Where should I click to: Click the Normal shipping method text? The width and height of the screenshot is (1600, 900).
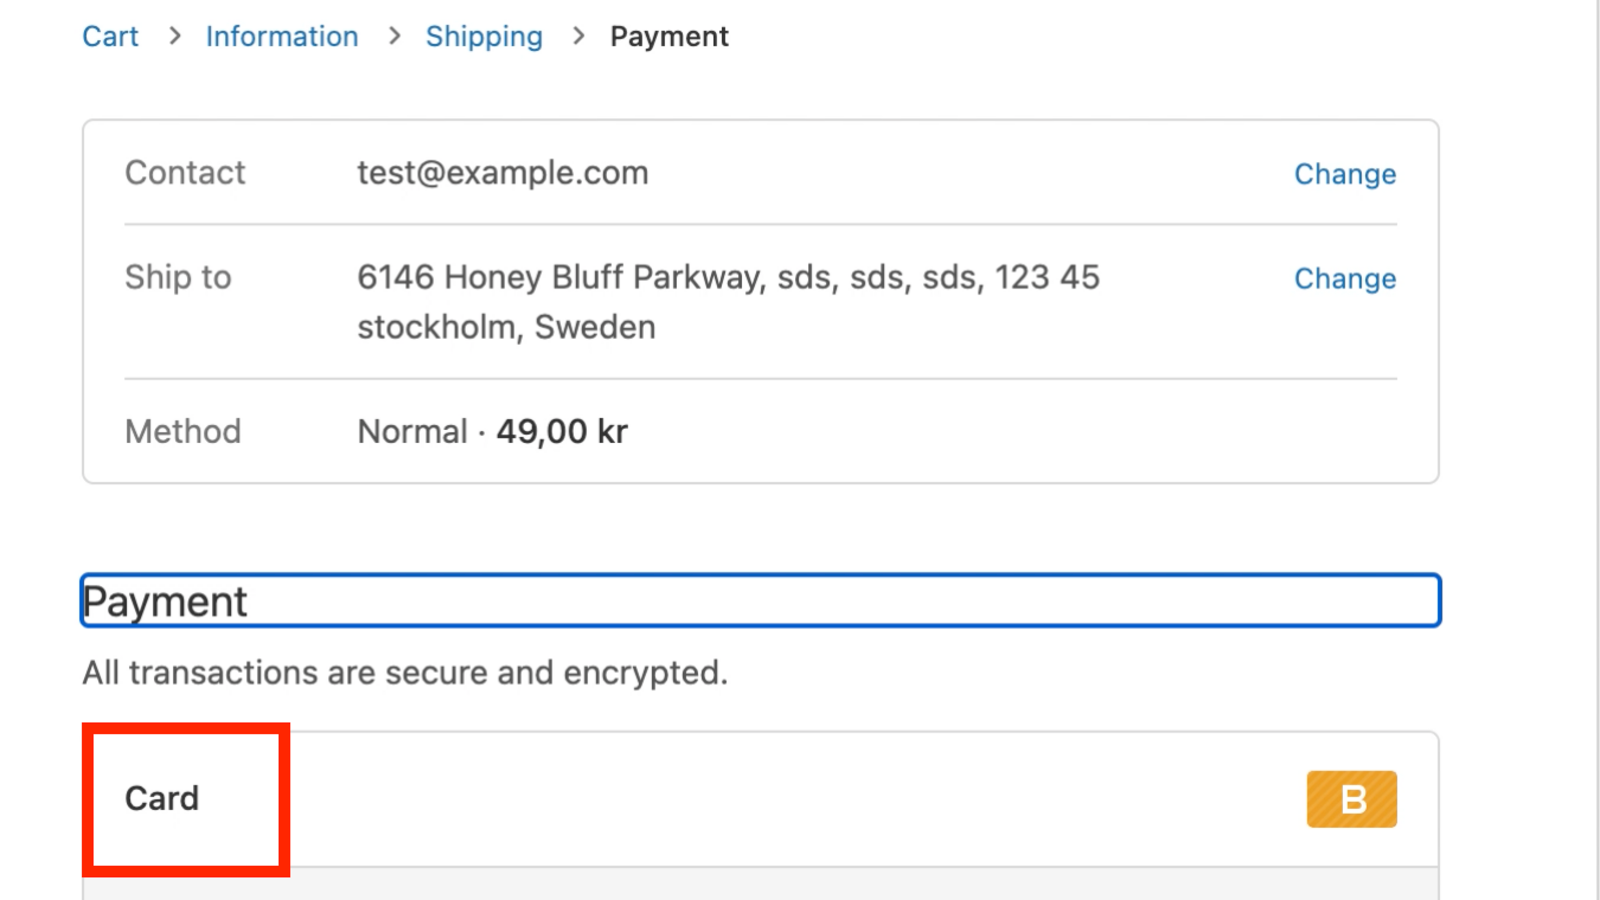[412, 431]
